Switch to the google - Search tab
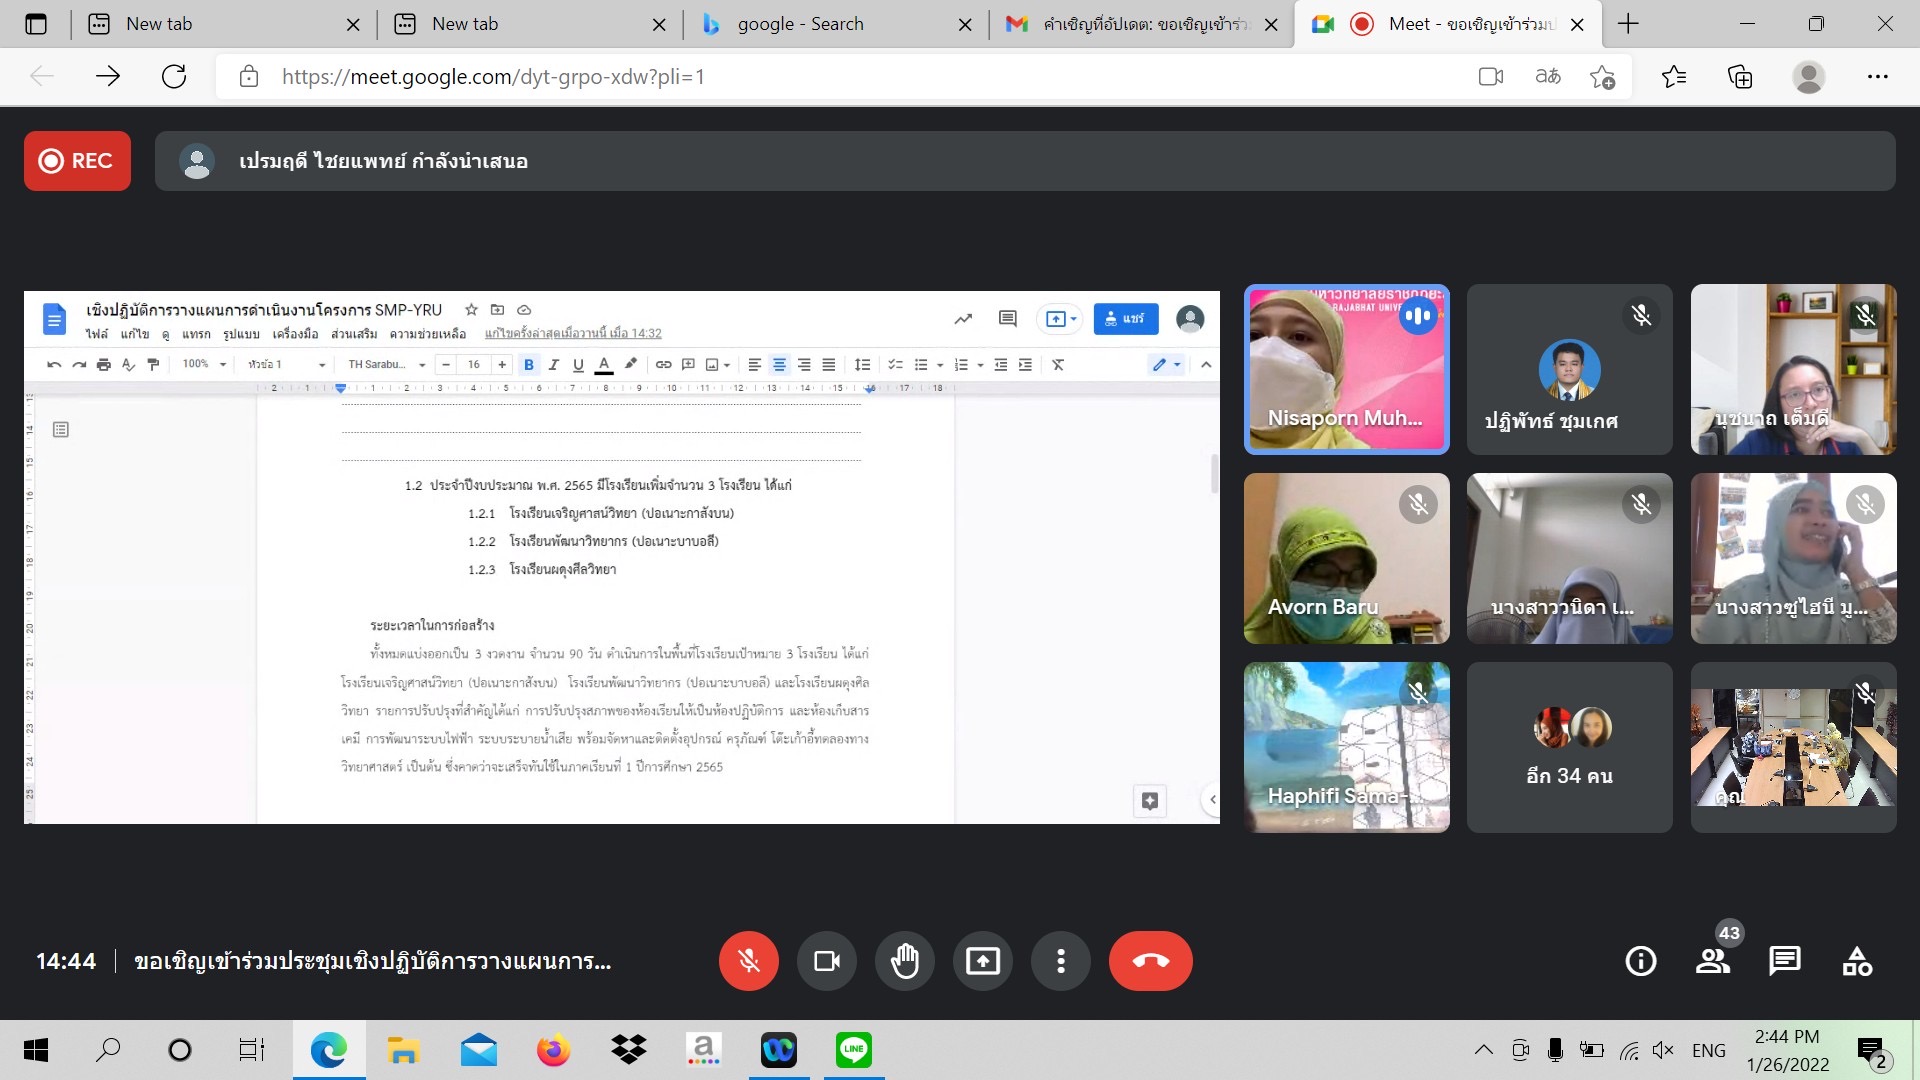The image size is (1920, 1080). pyautogui.click(x=800, y=24)
